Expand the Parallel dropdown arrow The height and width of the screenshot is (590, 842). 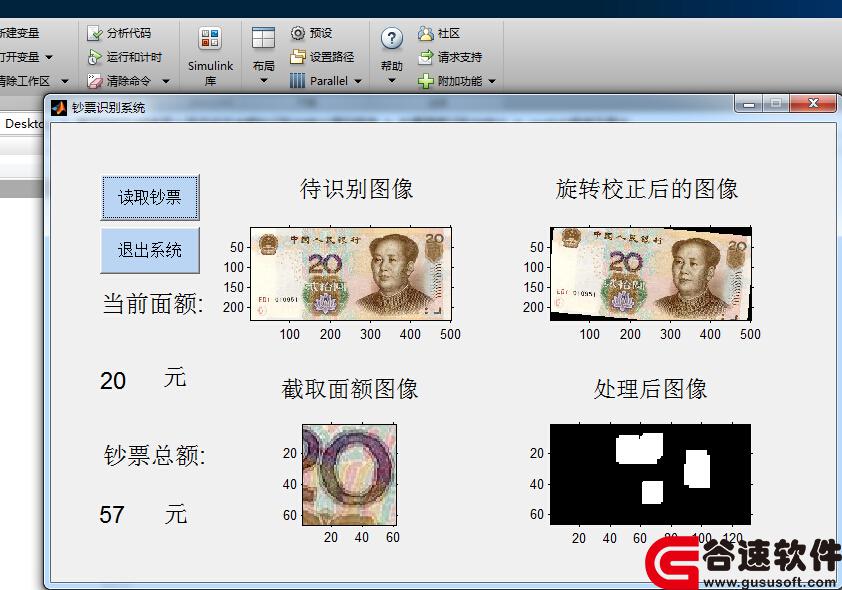pyautogui.click(x=358, y=82)
